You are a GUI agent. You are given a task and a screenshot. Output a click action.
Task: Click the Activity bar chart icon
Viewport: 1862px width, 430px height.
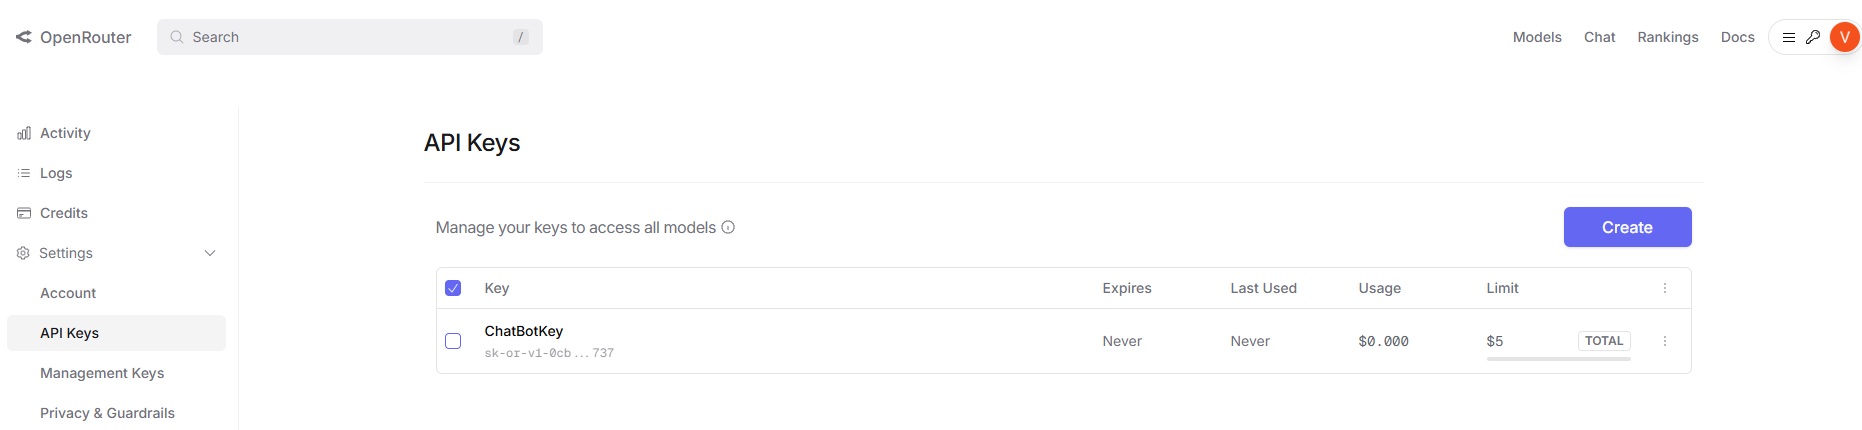point(24,133)
